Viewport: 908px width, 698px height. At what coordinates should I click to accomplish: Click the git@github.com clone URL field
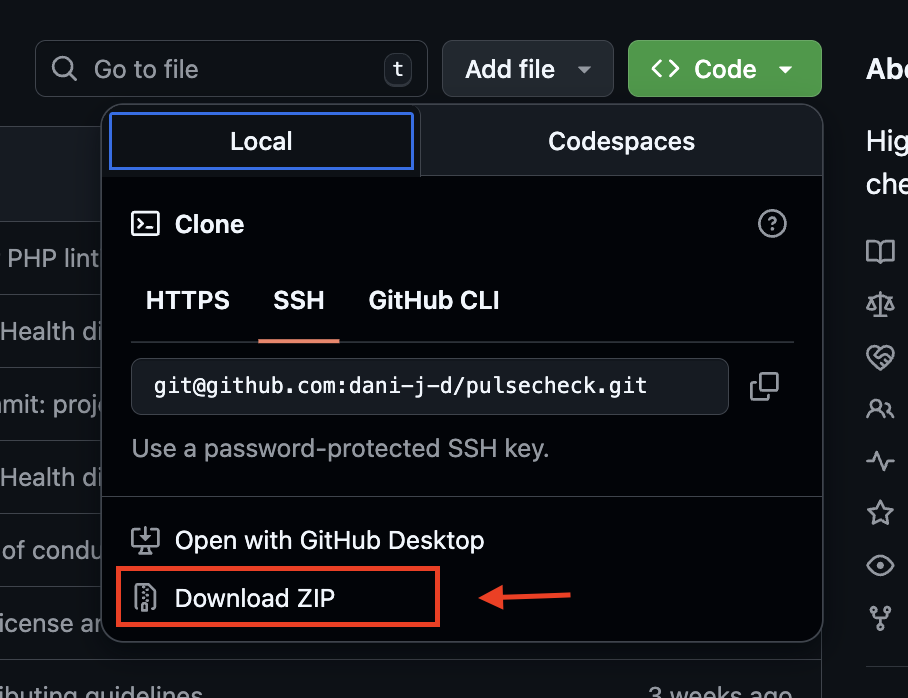tap(430, 386)
